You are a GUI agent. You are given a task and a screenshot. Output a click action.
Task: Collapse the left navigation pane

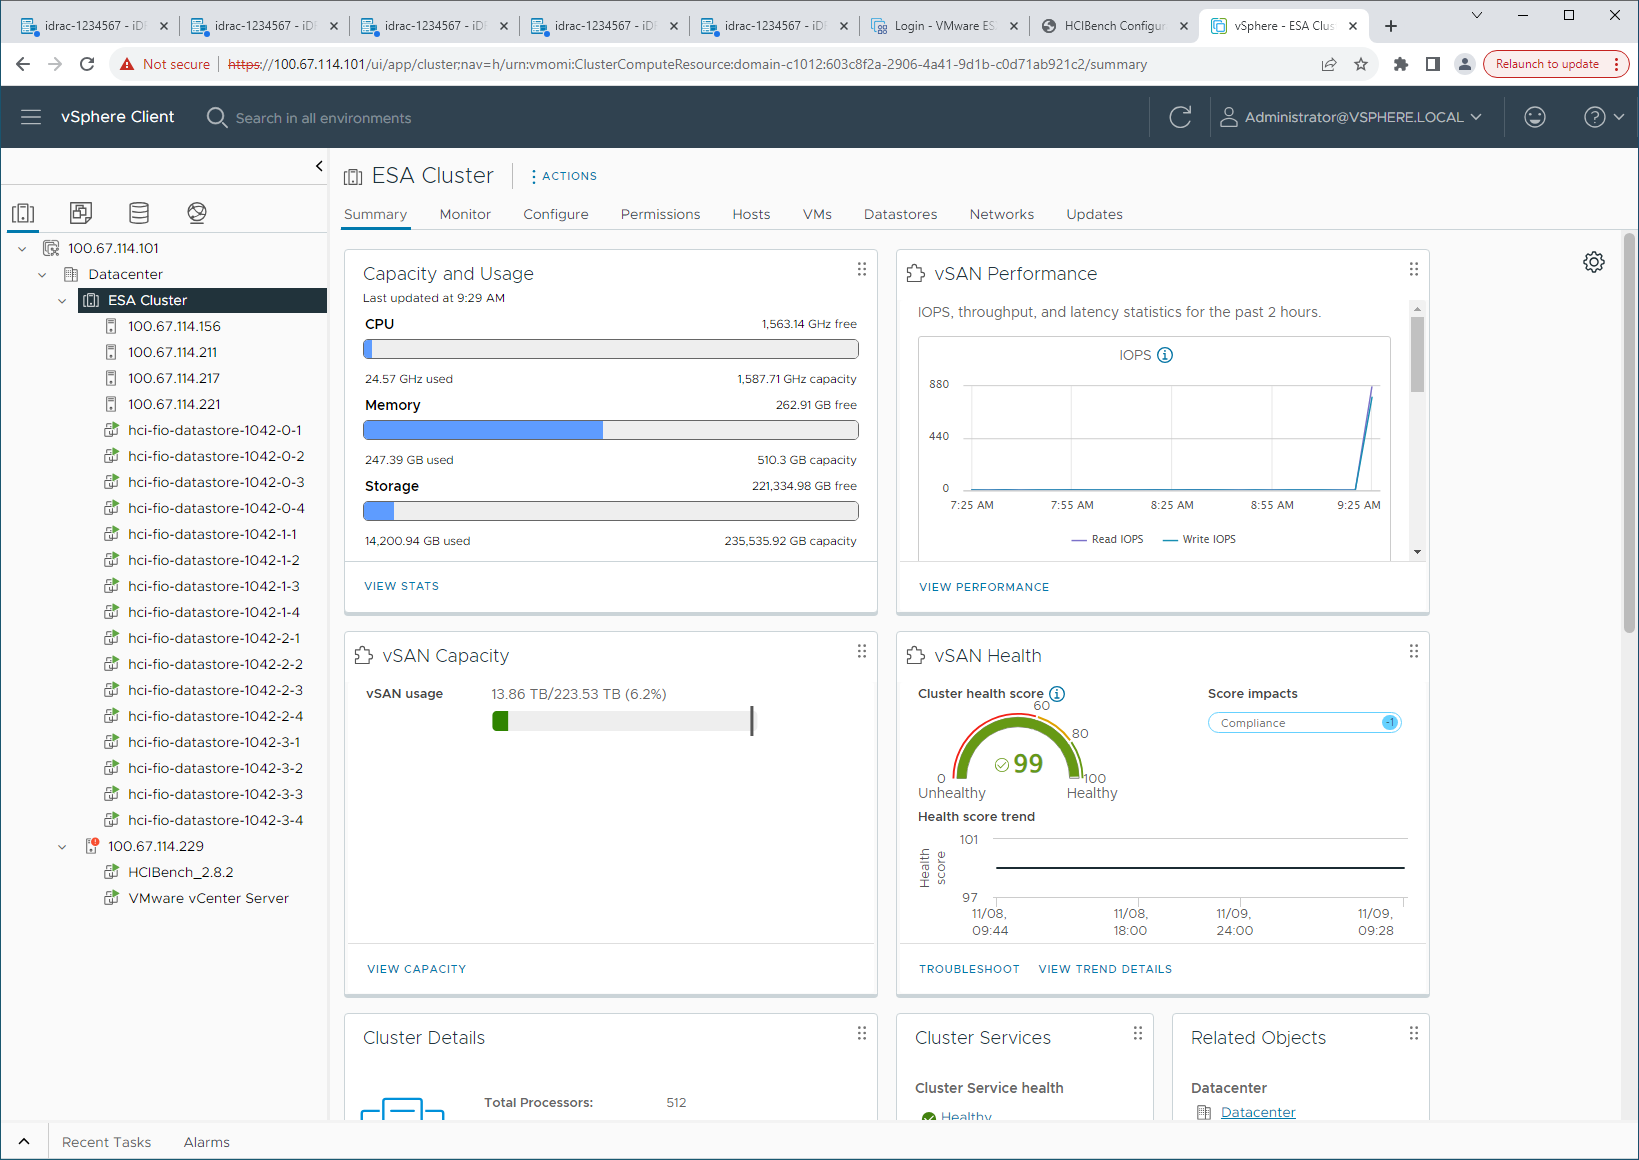(319, 166)
